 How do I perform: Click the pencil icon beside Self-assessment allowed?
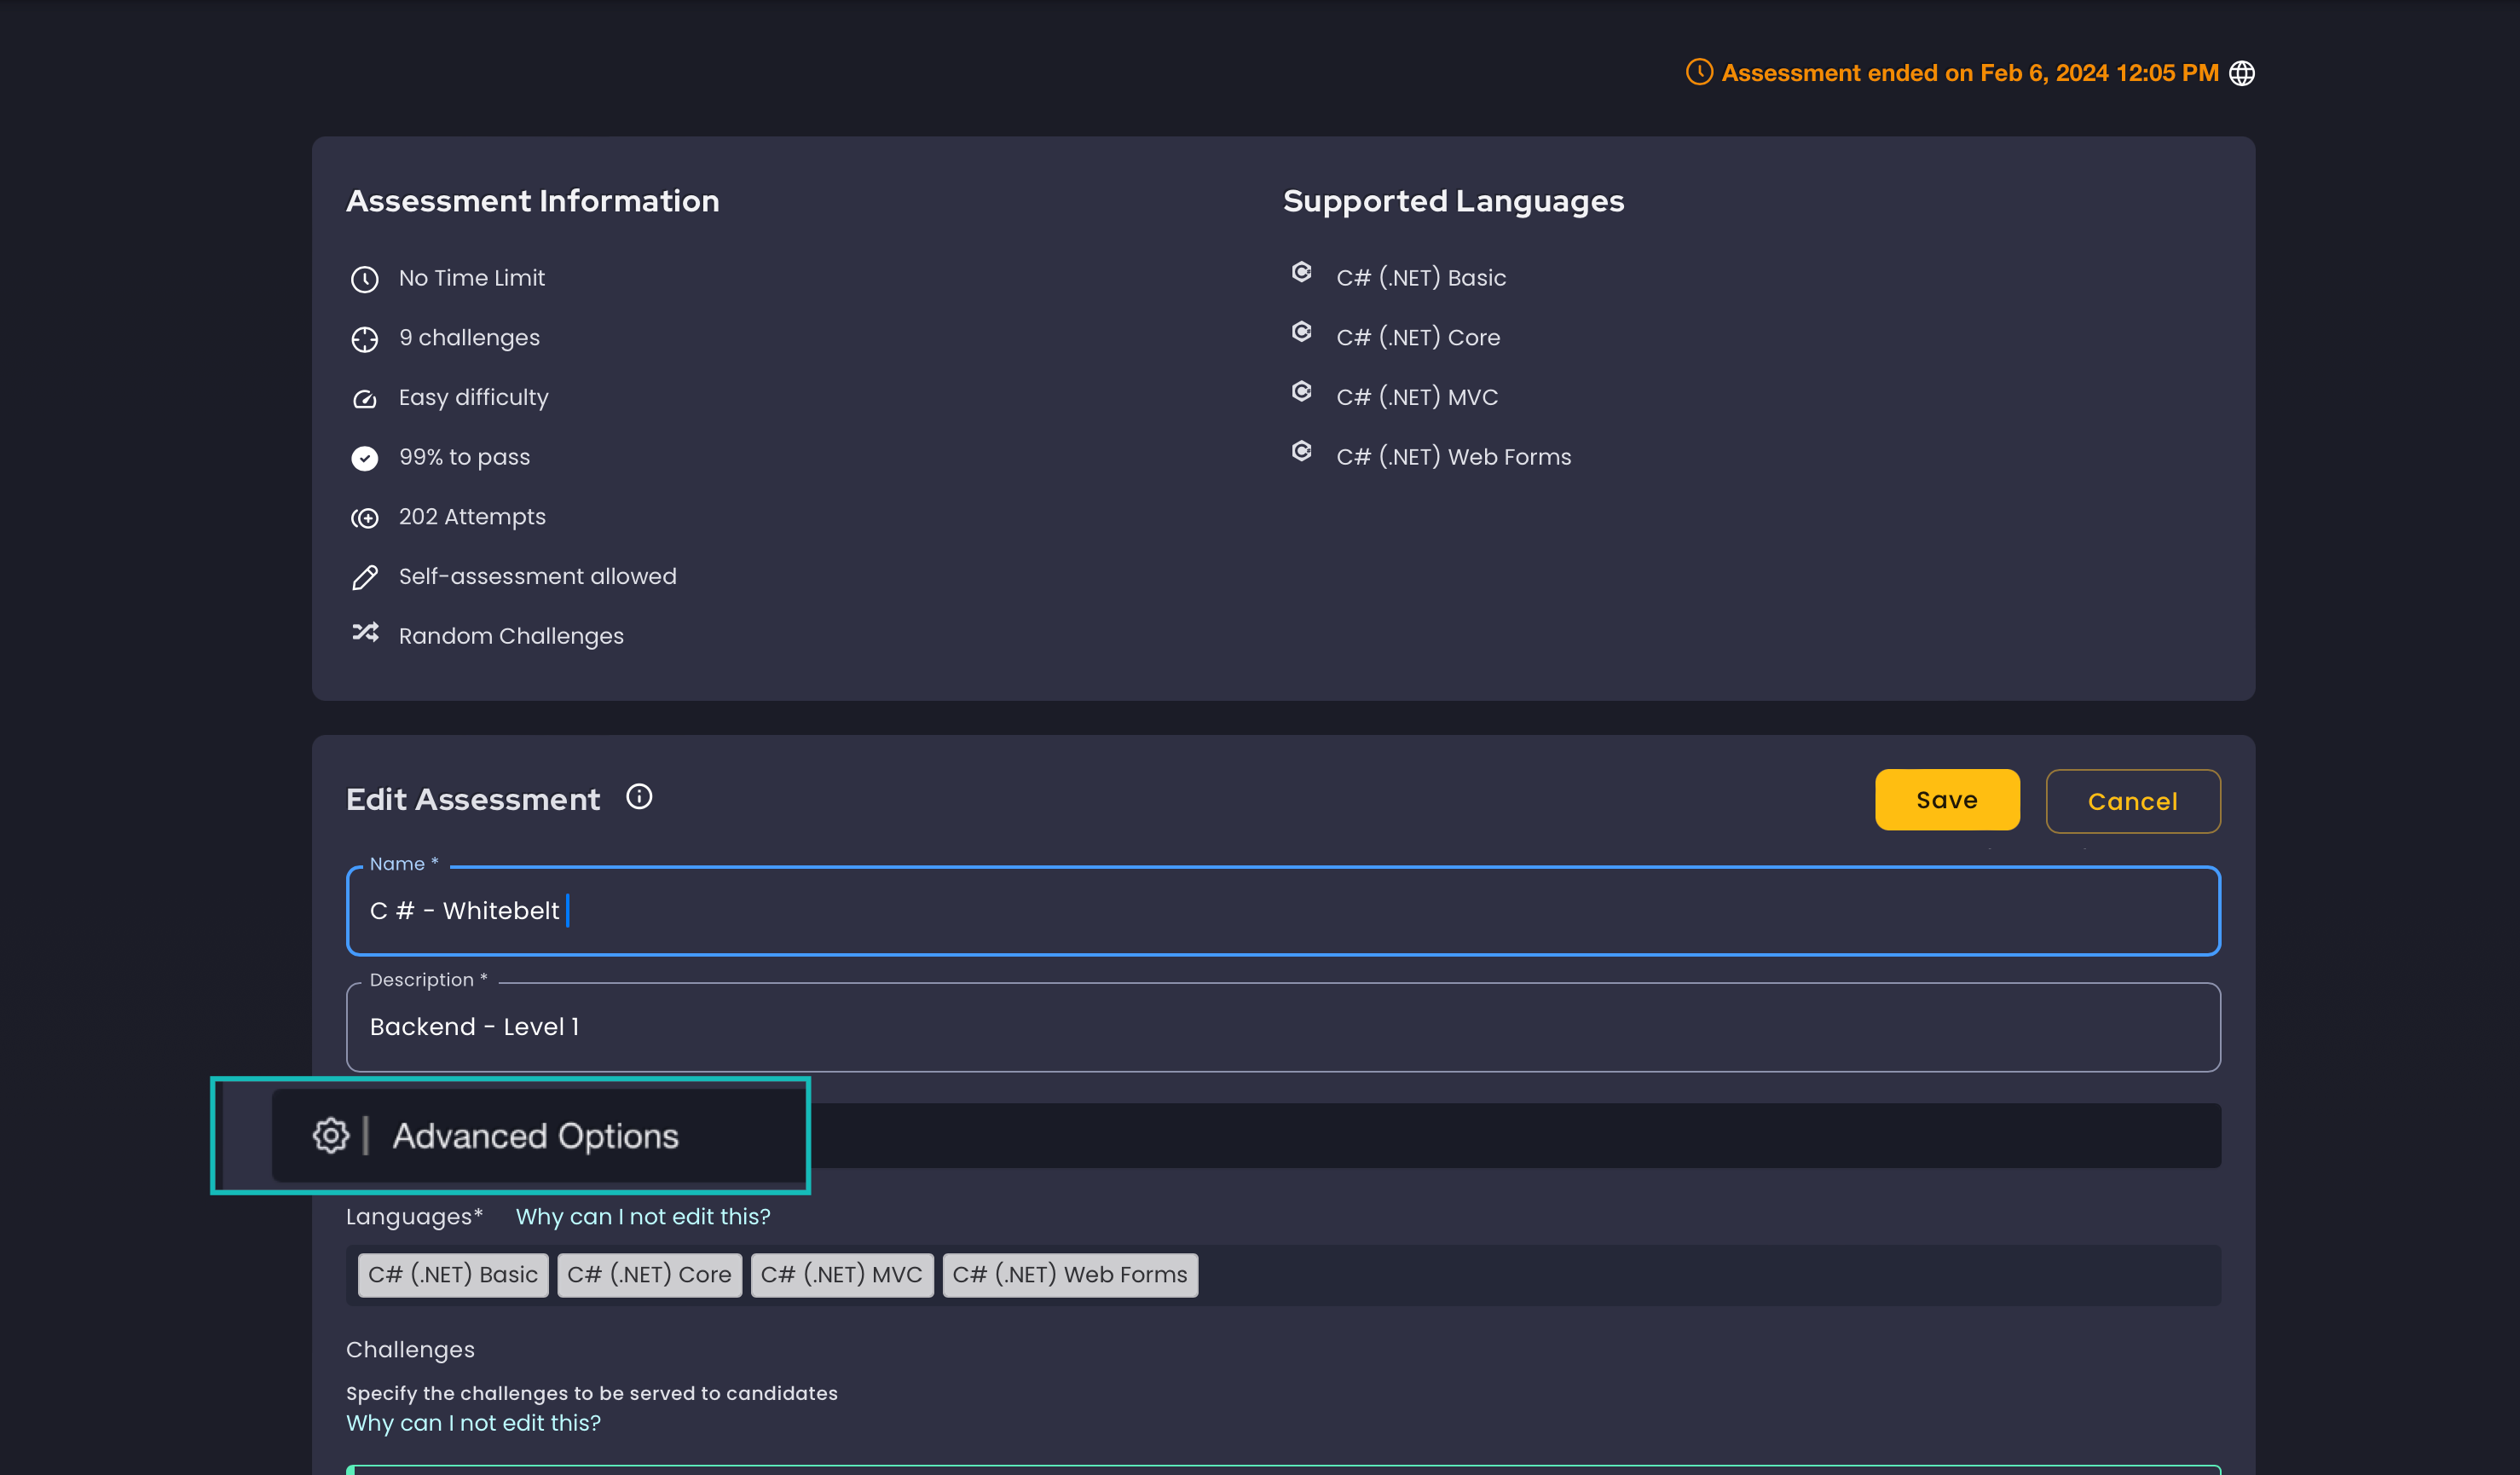coord(364,577)
